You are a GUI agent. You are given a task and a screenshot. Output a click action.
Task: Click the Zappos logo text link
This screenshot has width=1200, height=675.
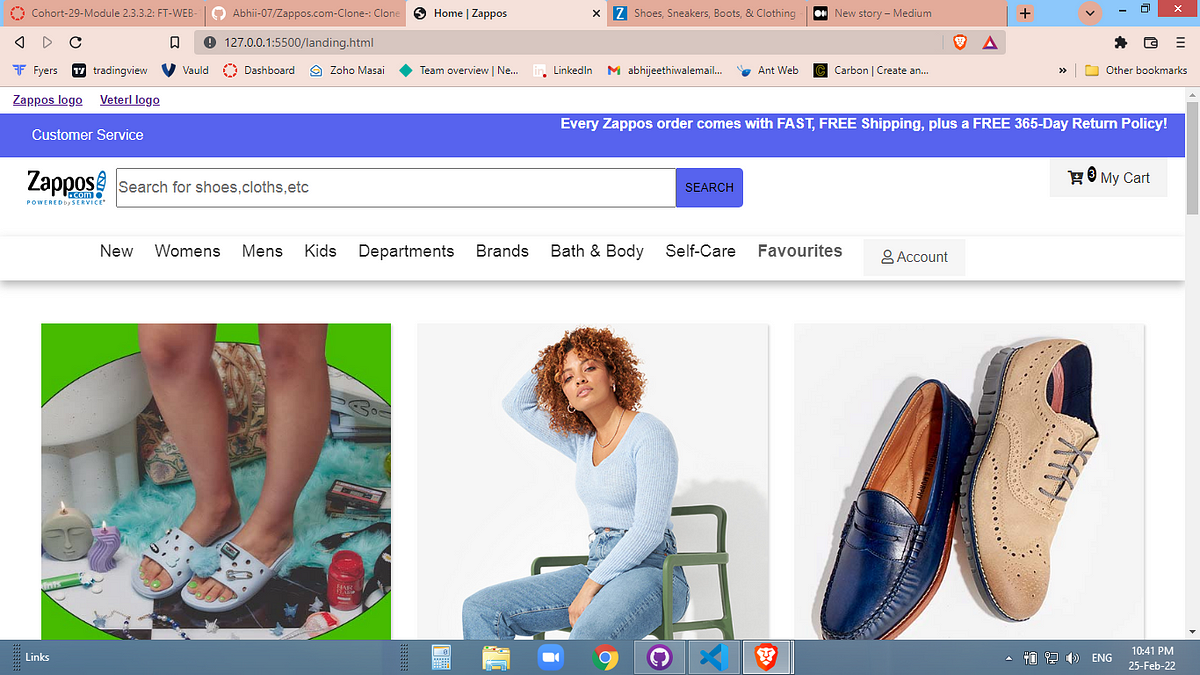coord(48,100)
